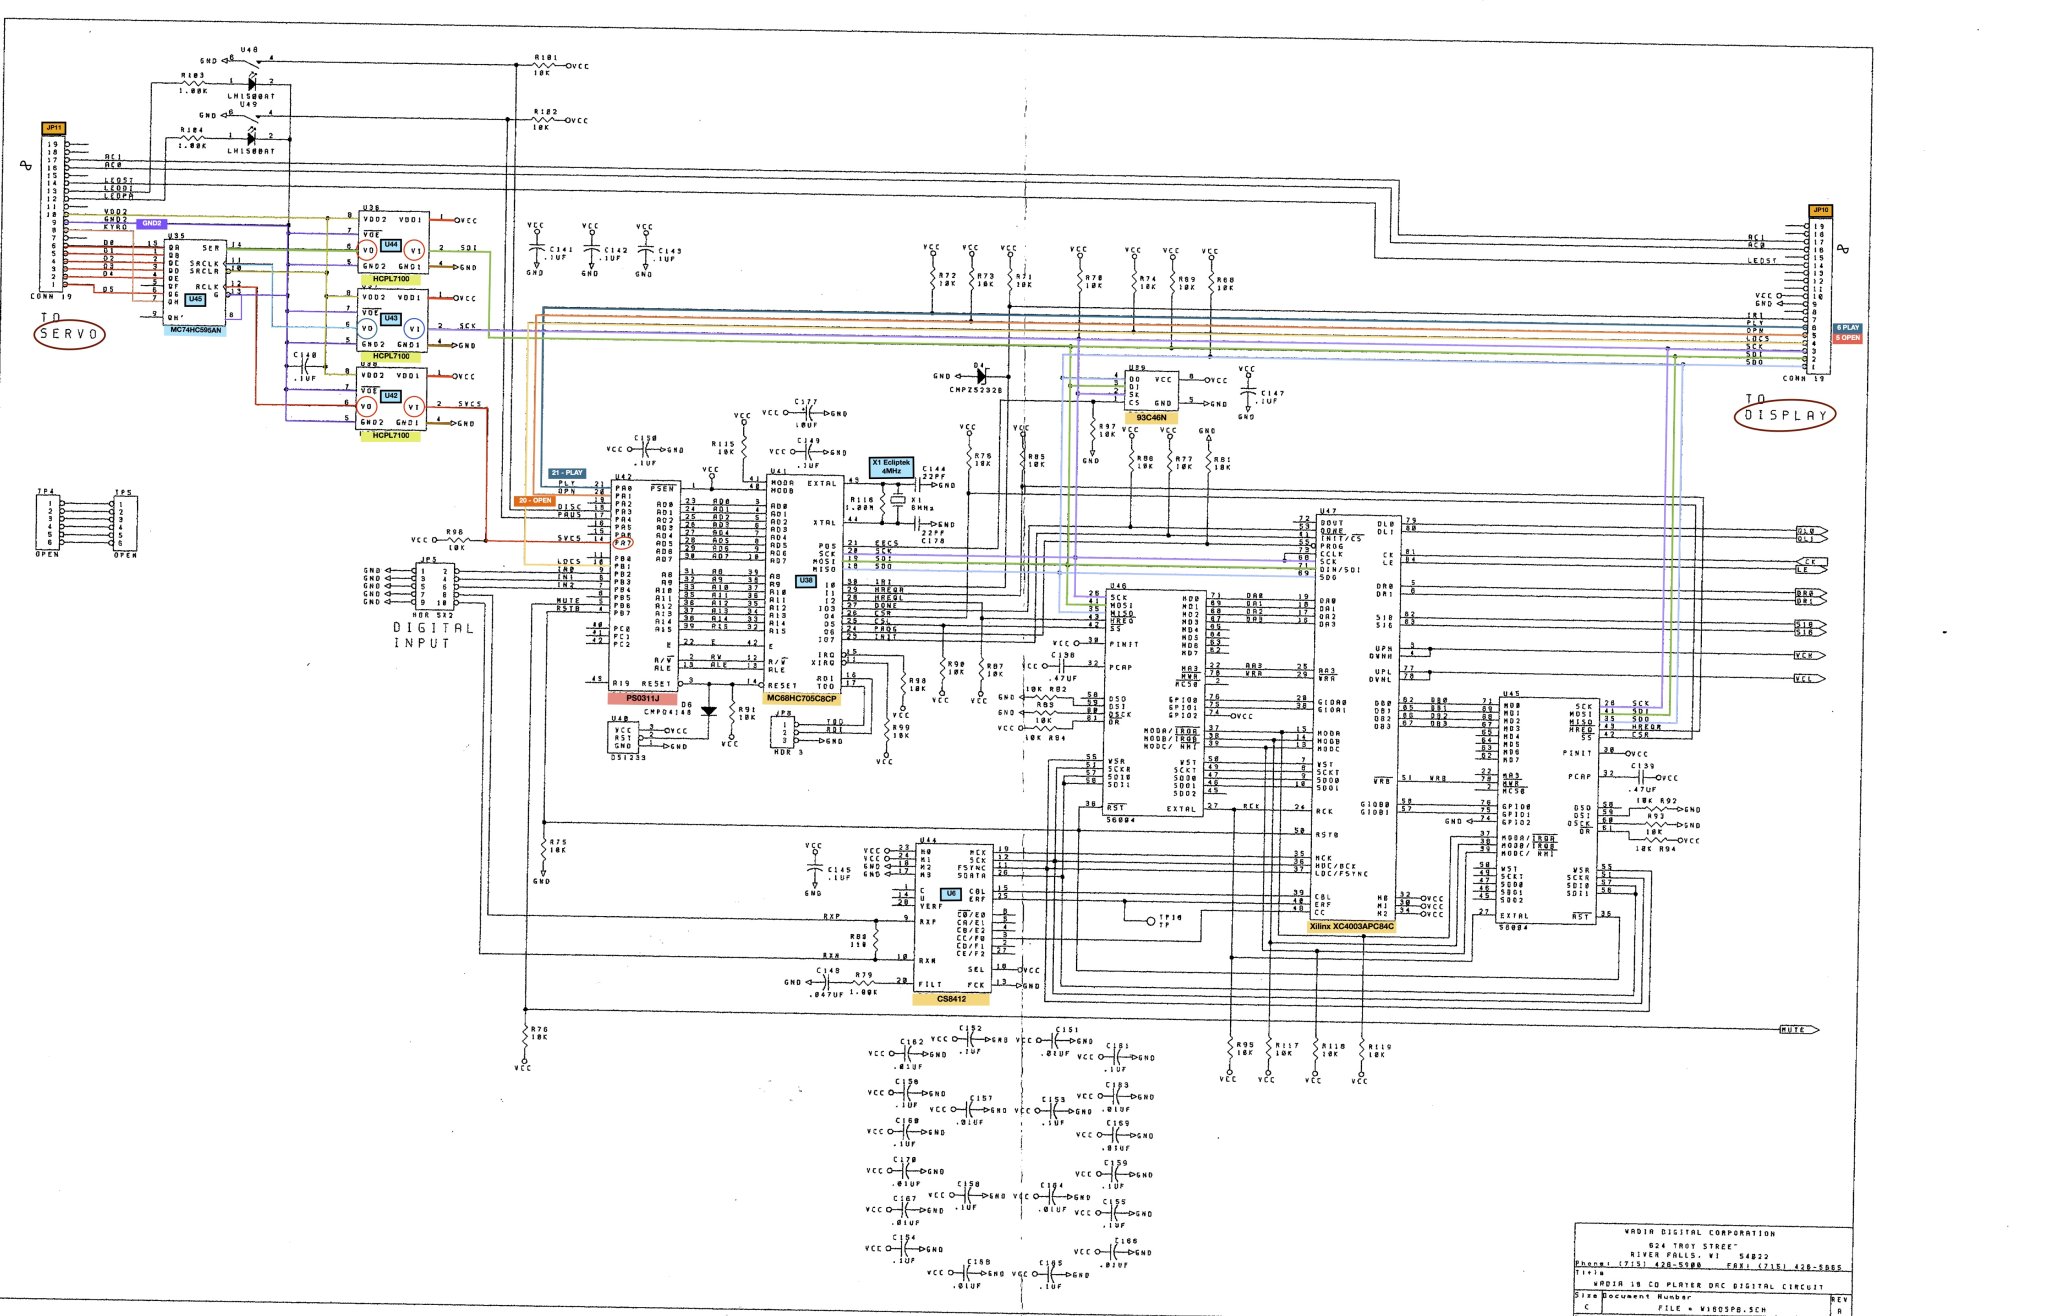Select the 93C46N EEPROM label

pyautogui.click(x=1151, y=417)
